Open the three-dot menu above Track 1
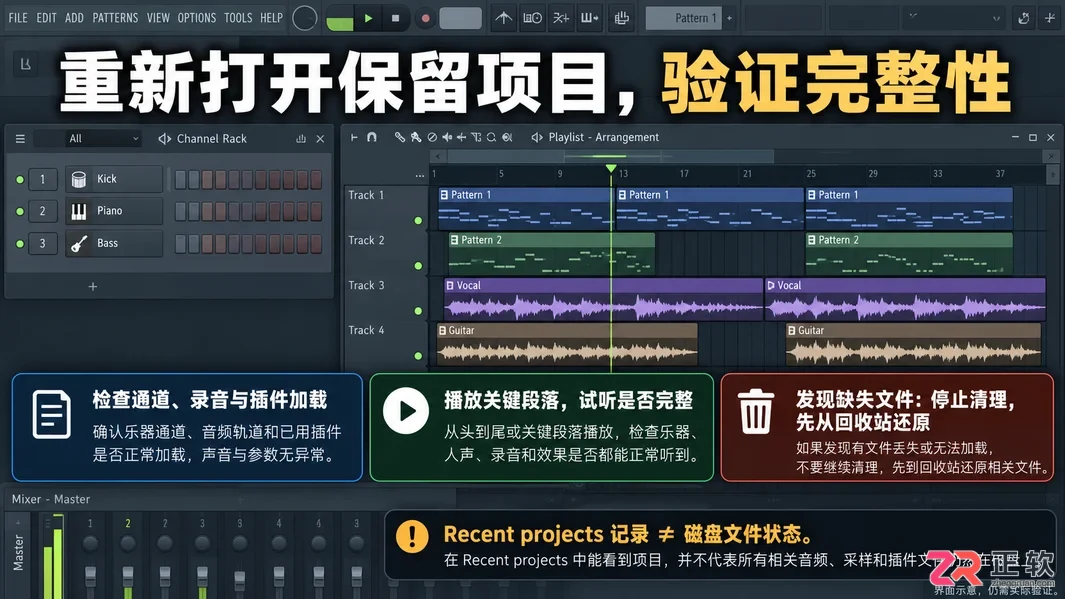 point(420,176)
